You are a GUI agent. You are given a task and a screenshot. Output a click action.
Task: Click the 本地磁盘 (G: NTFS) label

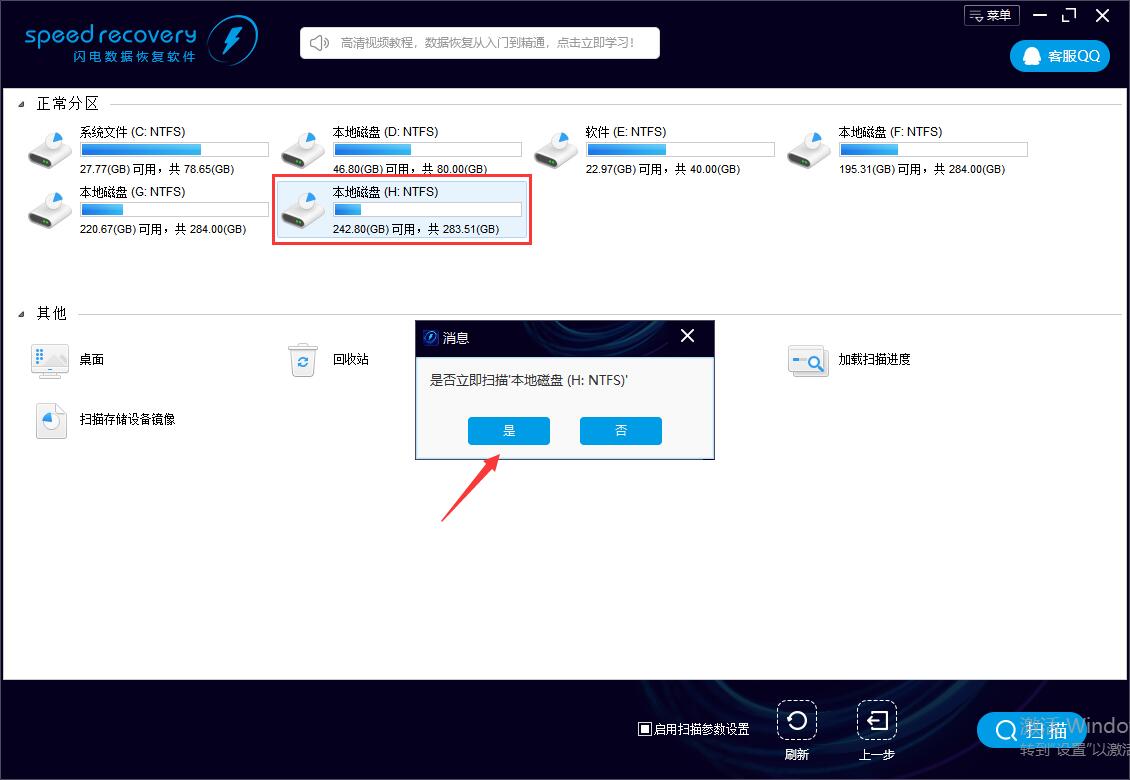coord(133,192)
